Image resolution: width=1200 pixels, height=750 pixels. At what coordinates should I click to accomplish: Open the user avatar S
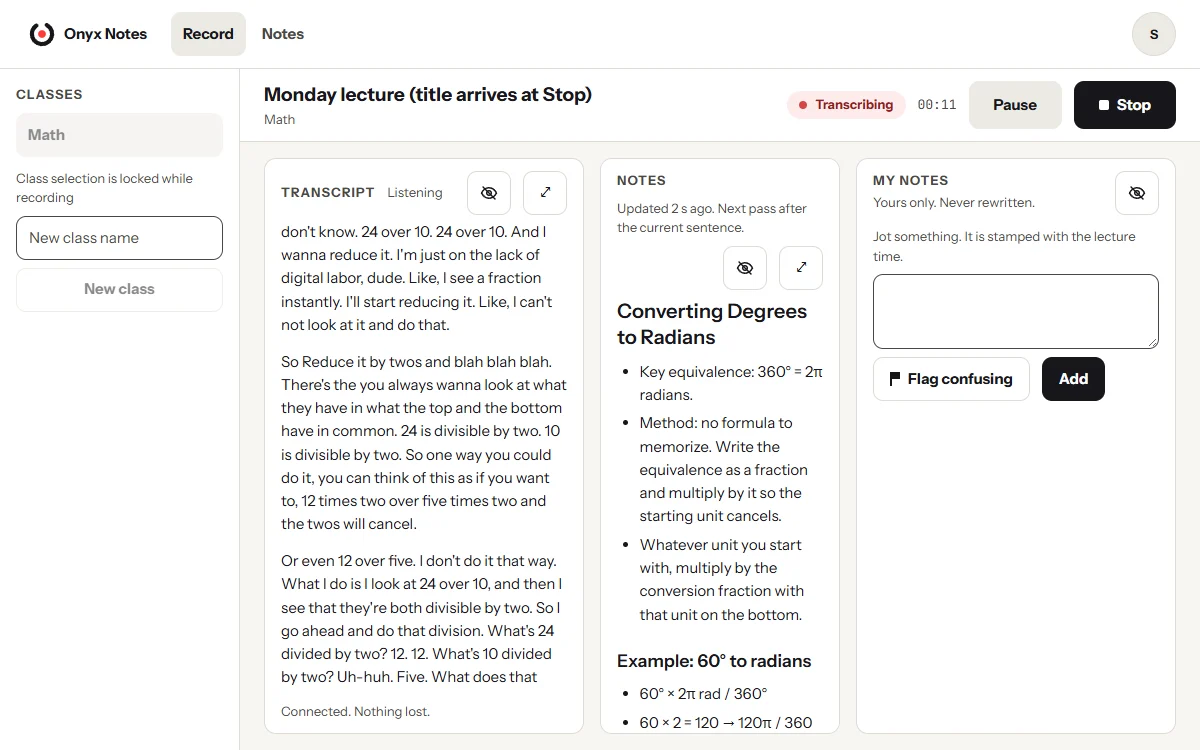(x=1154, y=34)
